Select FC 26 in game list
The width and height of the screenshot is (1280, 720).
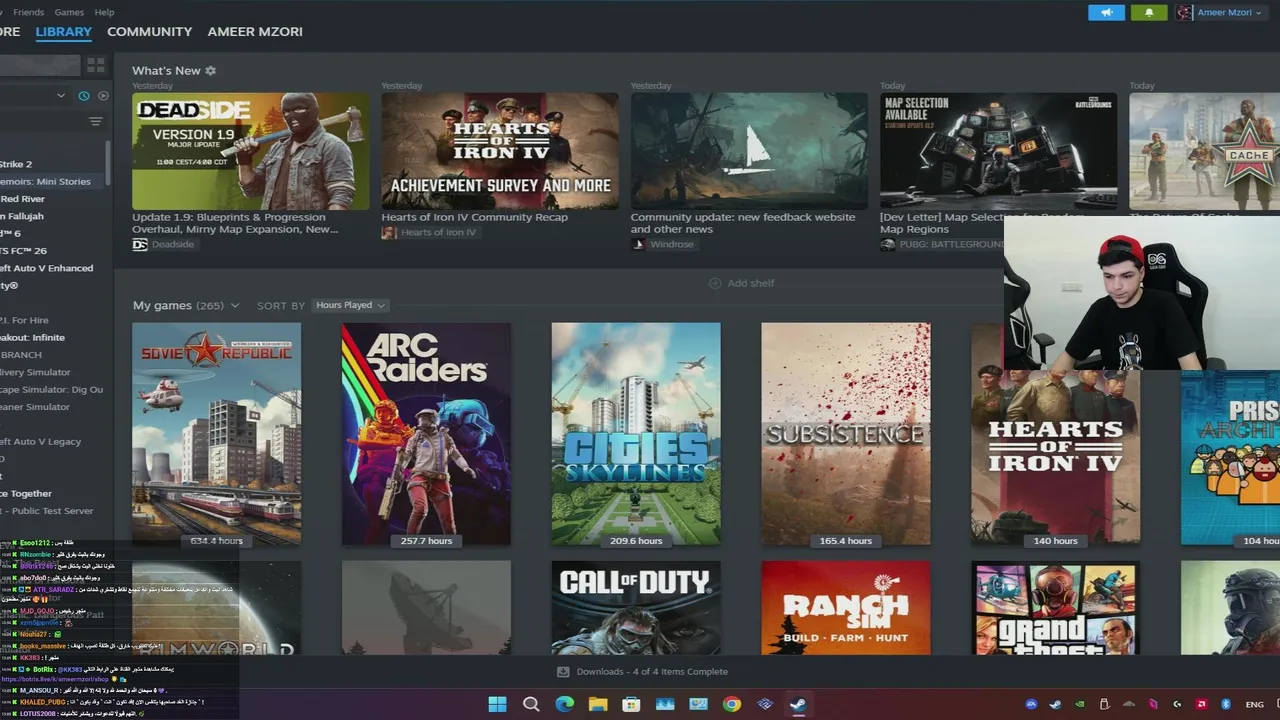[x=23, y=251]
